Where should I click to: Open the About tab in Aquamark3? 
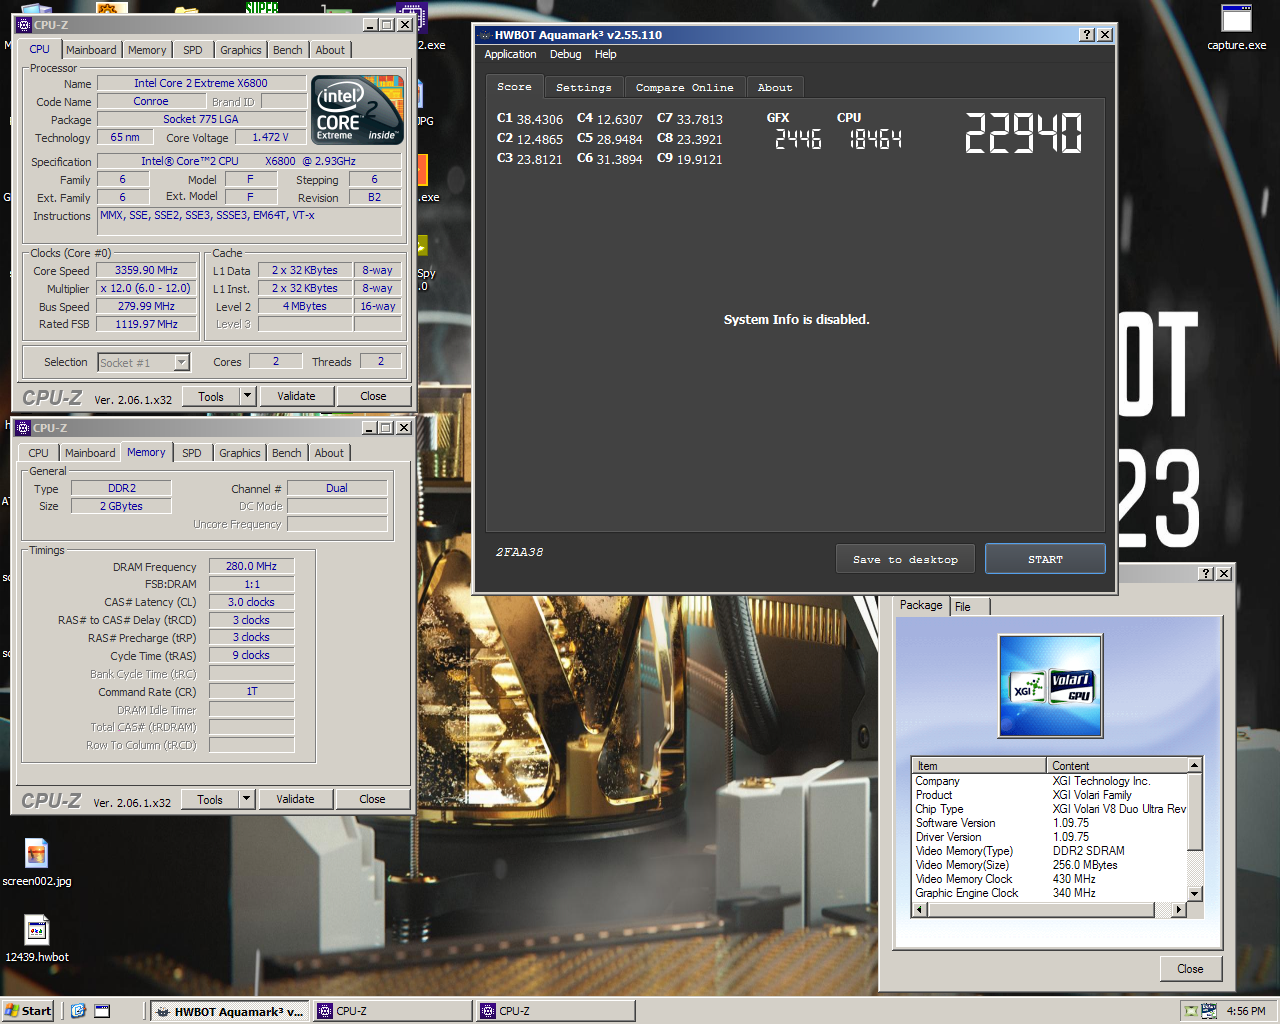tap(774, 87)
